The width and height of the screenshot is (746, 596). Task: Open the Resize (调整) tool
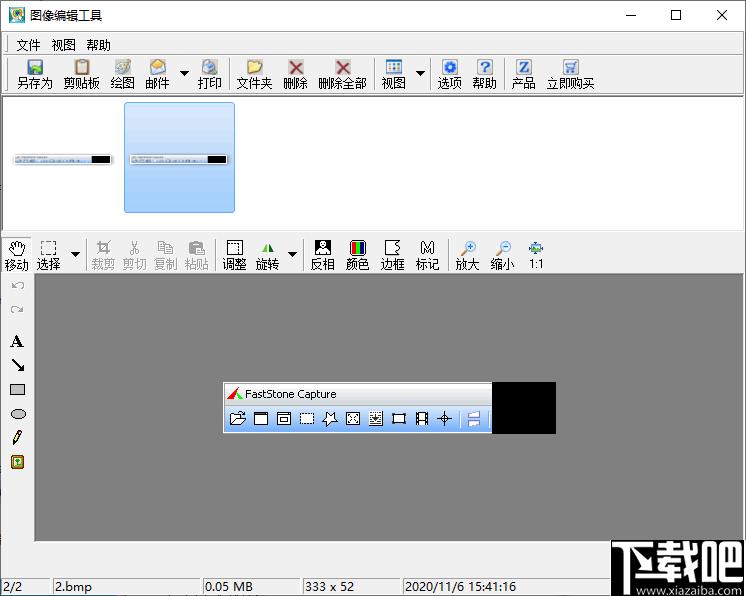[234, 256]
